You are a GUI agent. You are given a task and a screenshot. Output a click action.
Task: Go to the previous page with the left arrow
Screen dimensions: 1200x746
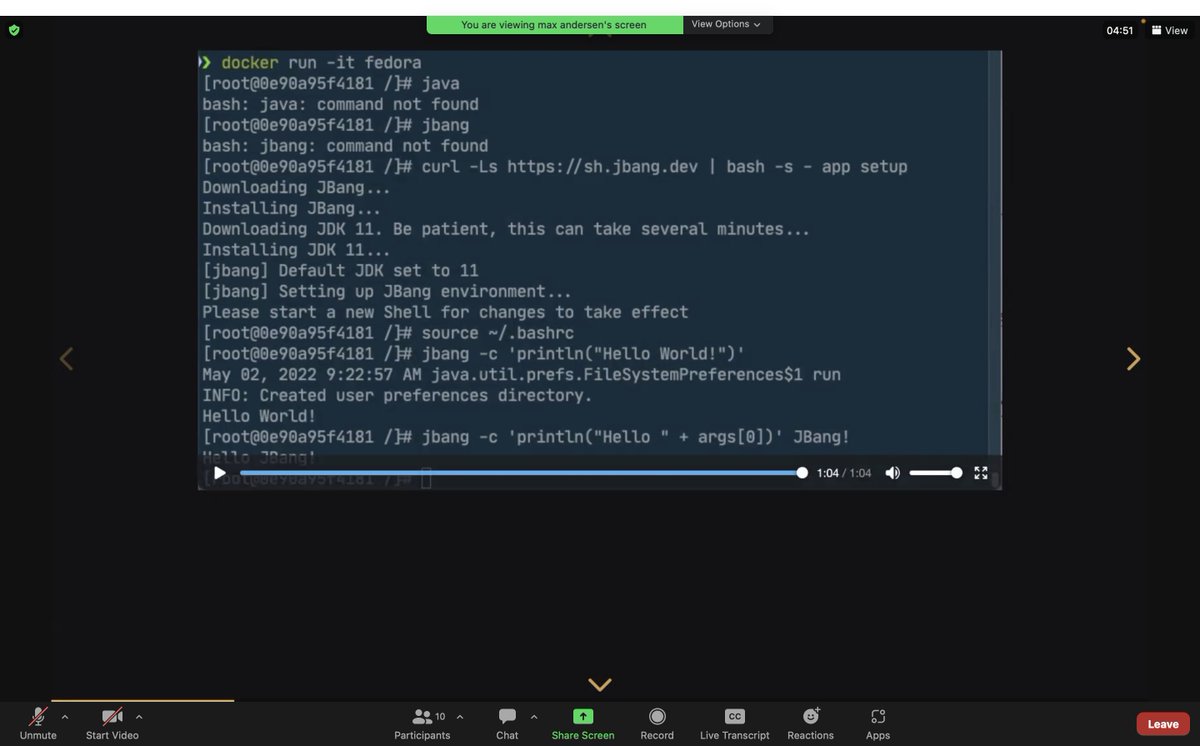(66, 359)
